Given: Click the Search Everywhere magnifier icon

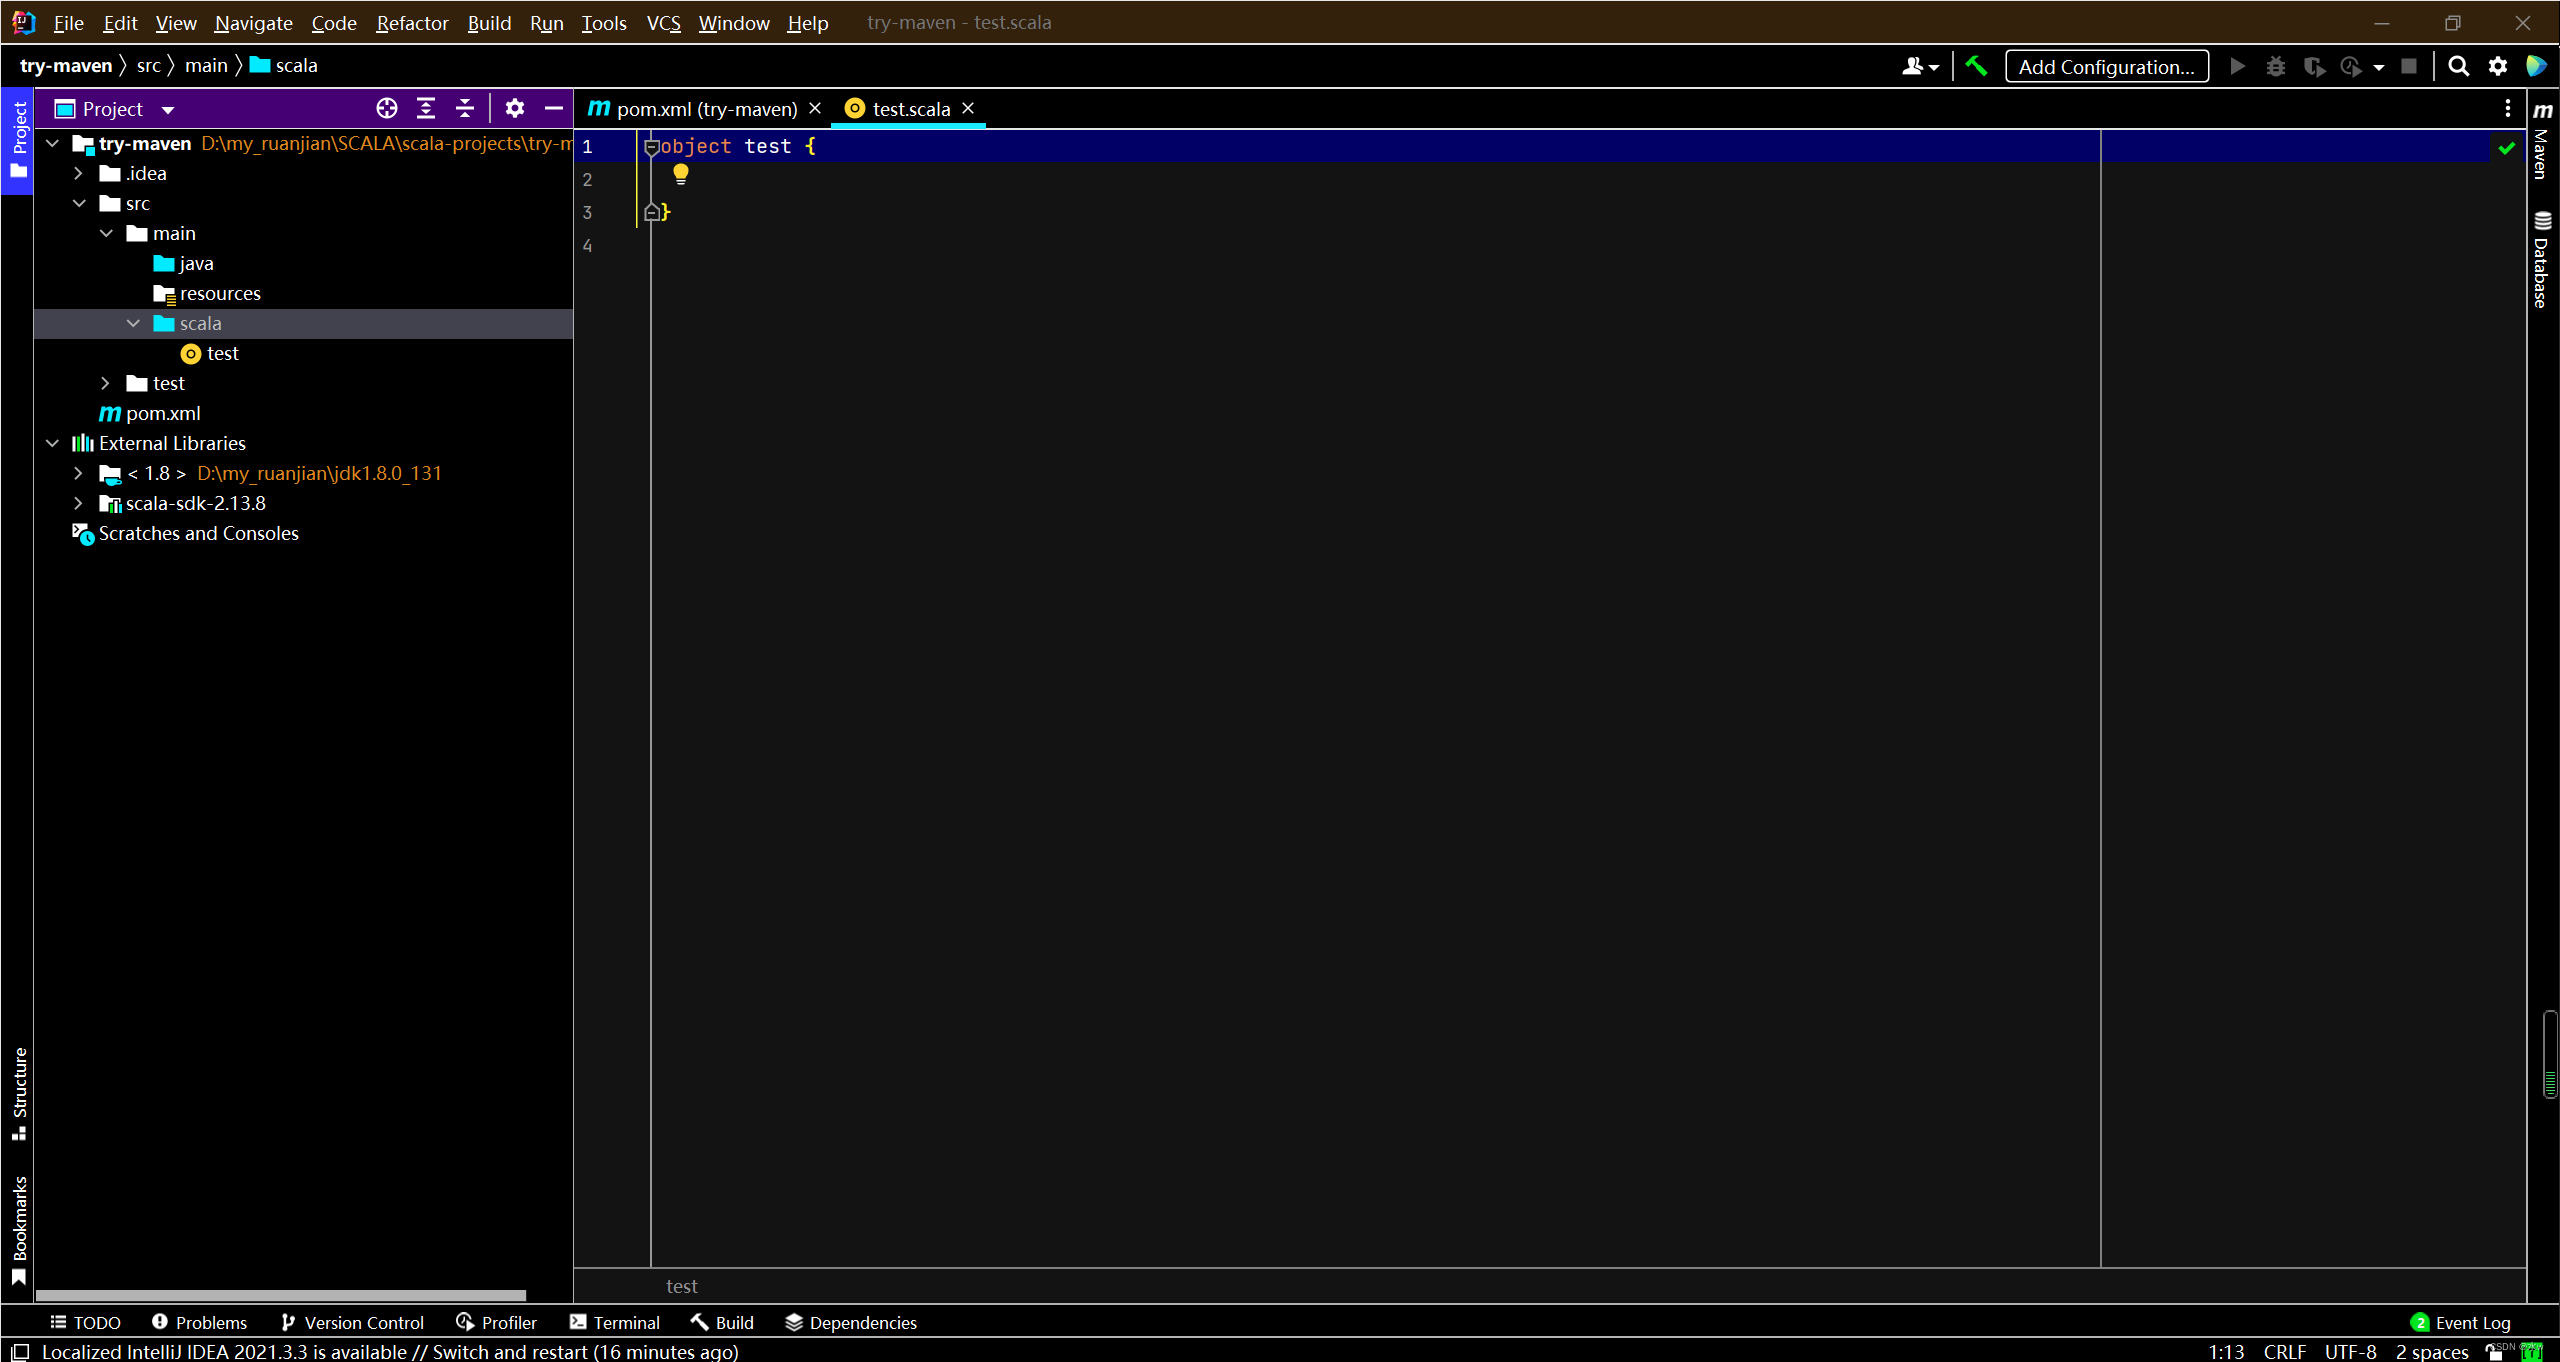Looking at the screenshot, I should tap(2459, 66).
